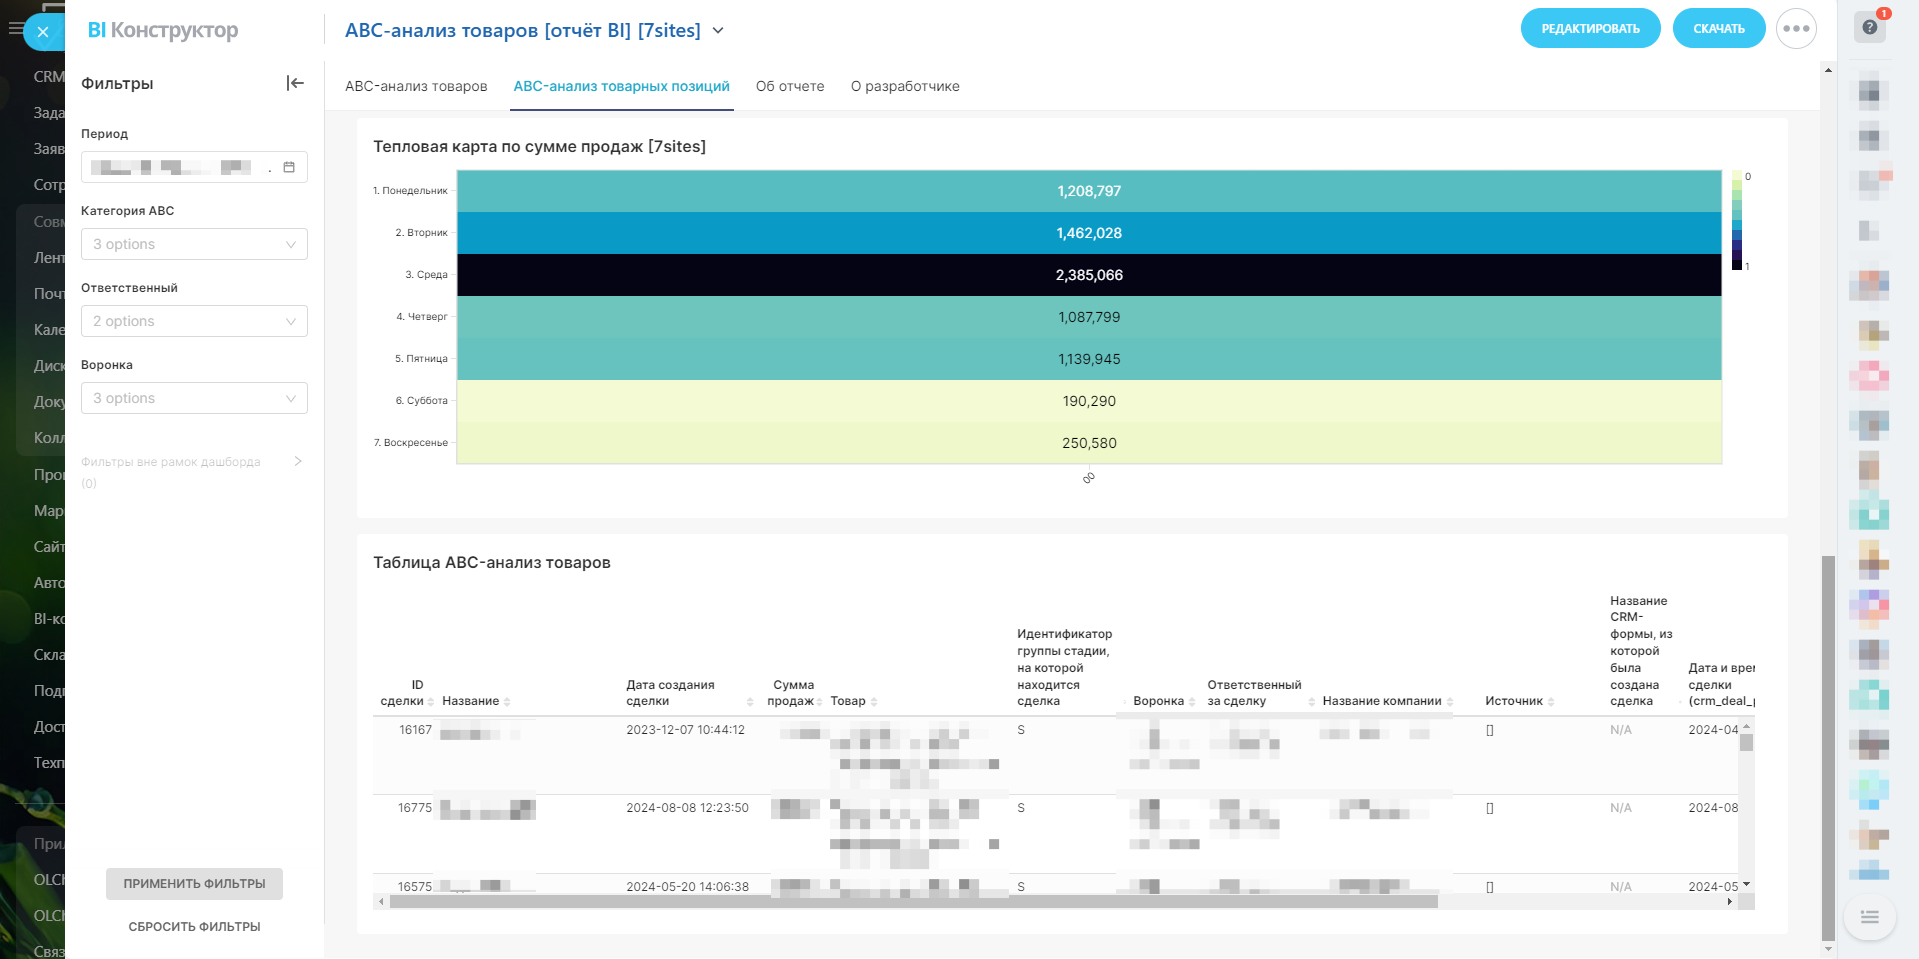Click the help question mark icon
This screenshot has height=959, width=1919.
click(x=1869, y=27)
